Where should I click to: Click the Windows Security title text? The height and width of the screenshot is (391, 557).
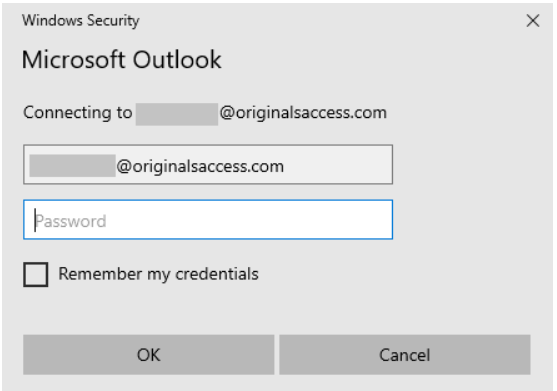pos(81,21)
